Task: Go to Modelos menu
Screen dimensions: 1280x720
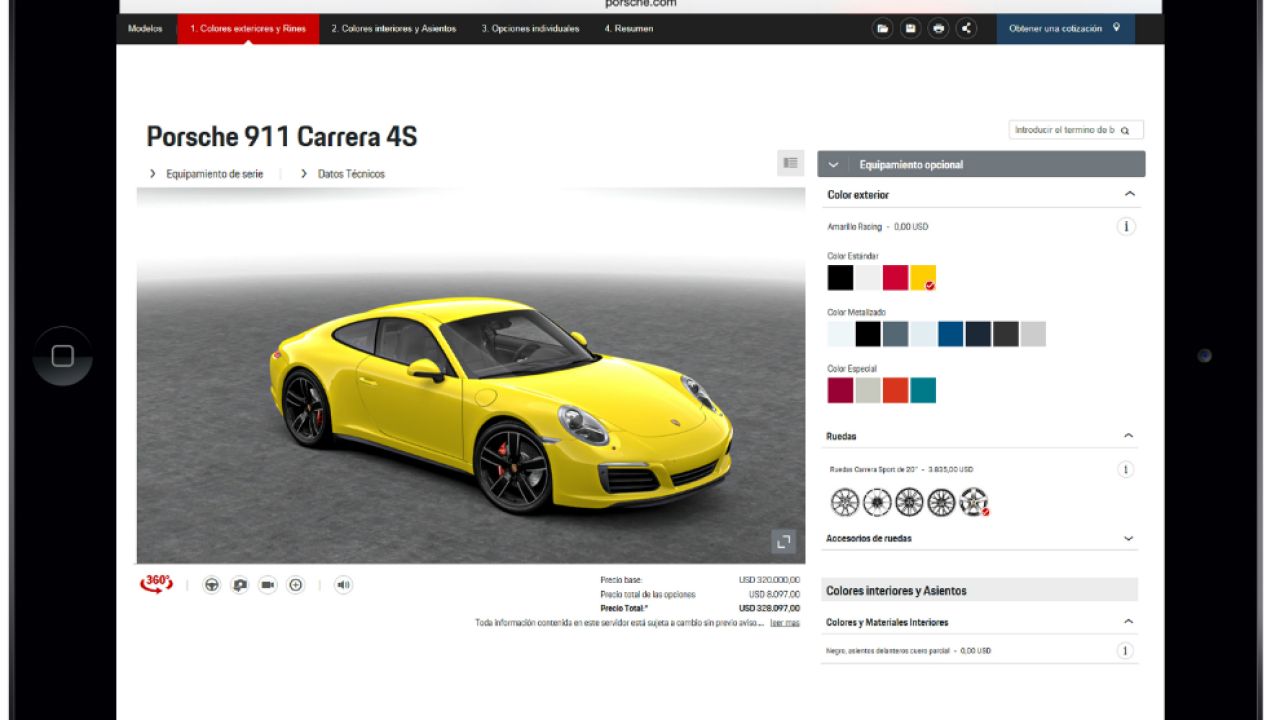Action: coord(145,29)
